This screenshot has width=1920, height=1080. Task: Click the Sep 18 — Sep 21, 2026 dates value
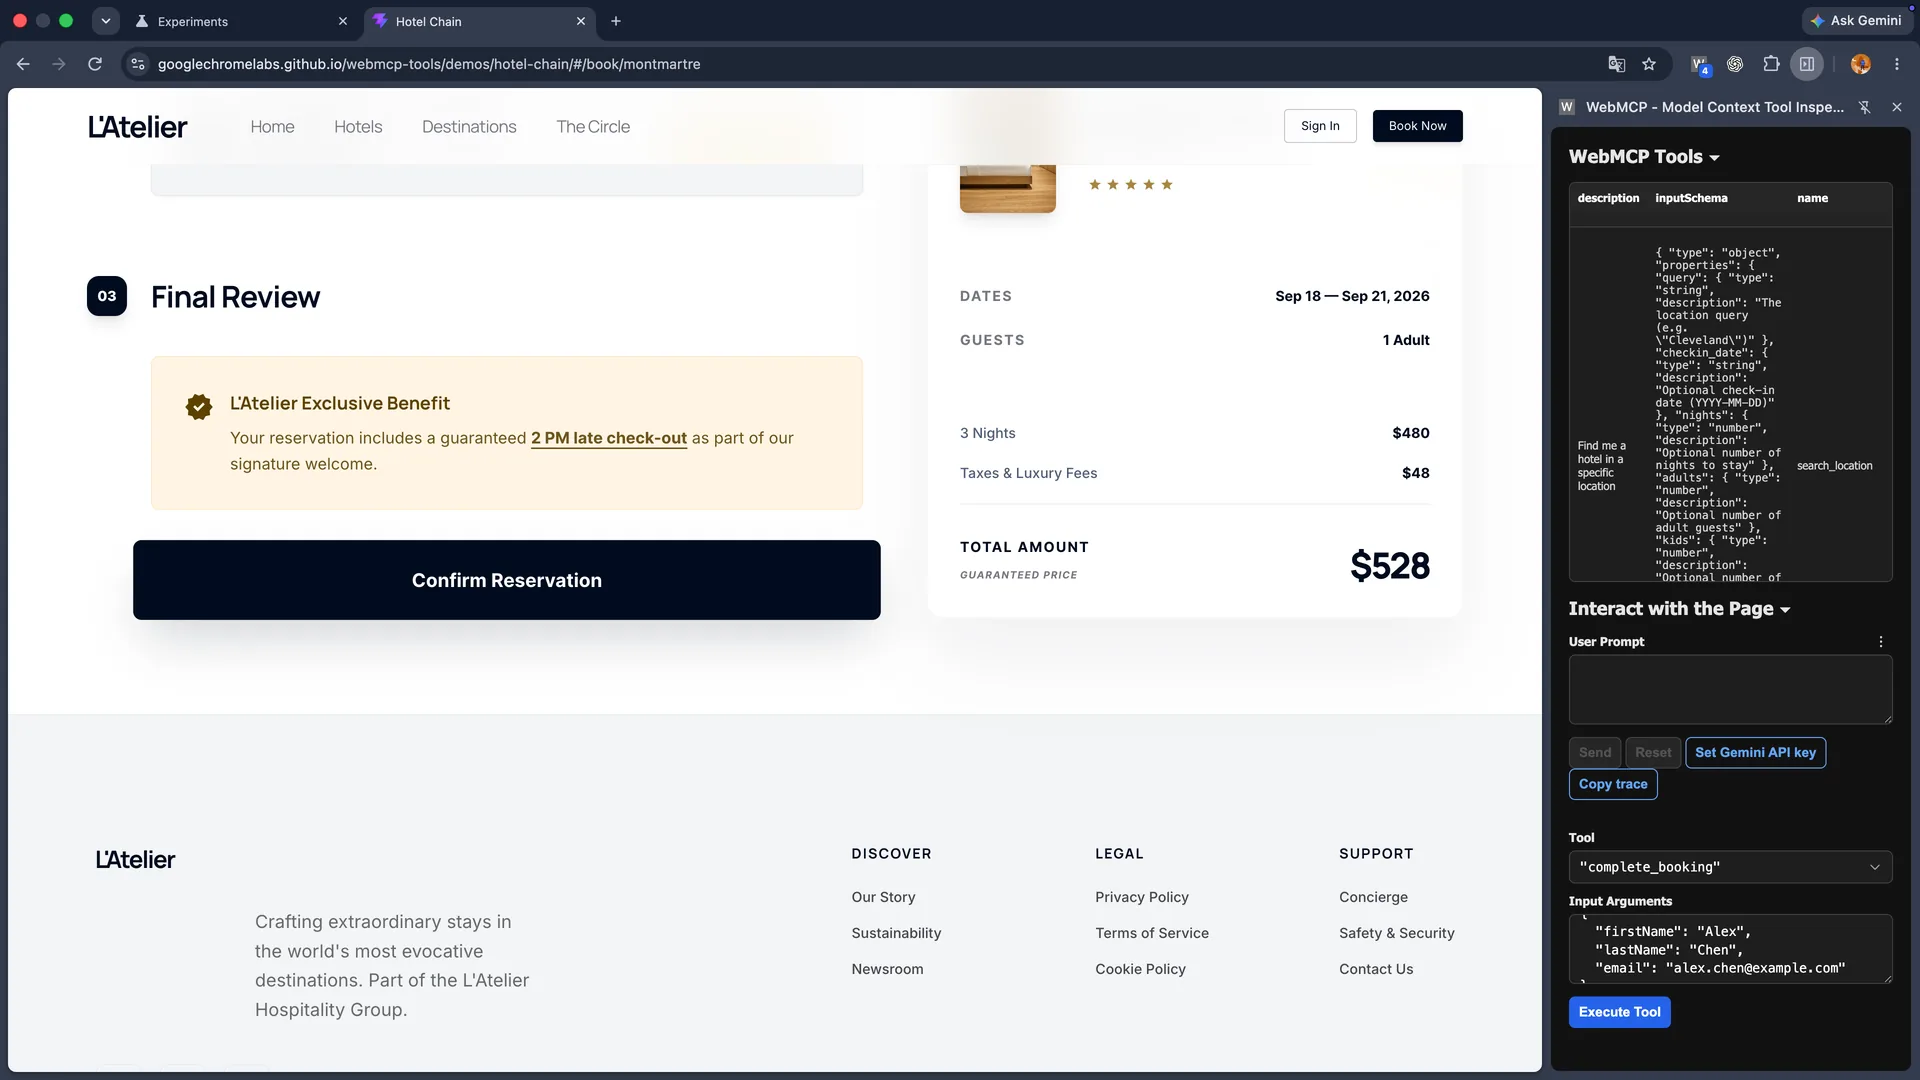point(1352,296)
